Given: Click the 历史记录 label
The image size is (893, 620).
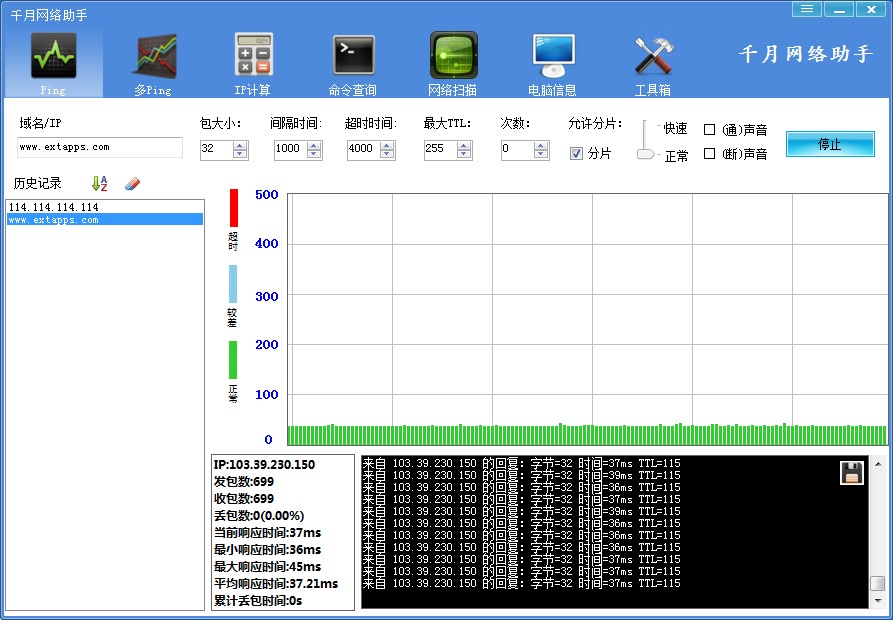Looking at the screenshot, I should [x=38, y=183].
